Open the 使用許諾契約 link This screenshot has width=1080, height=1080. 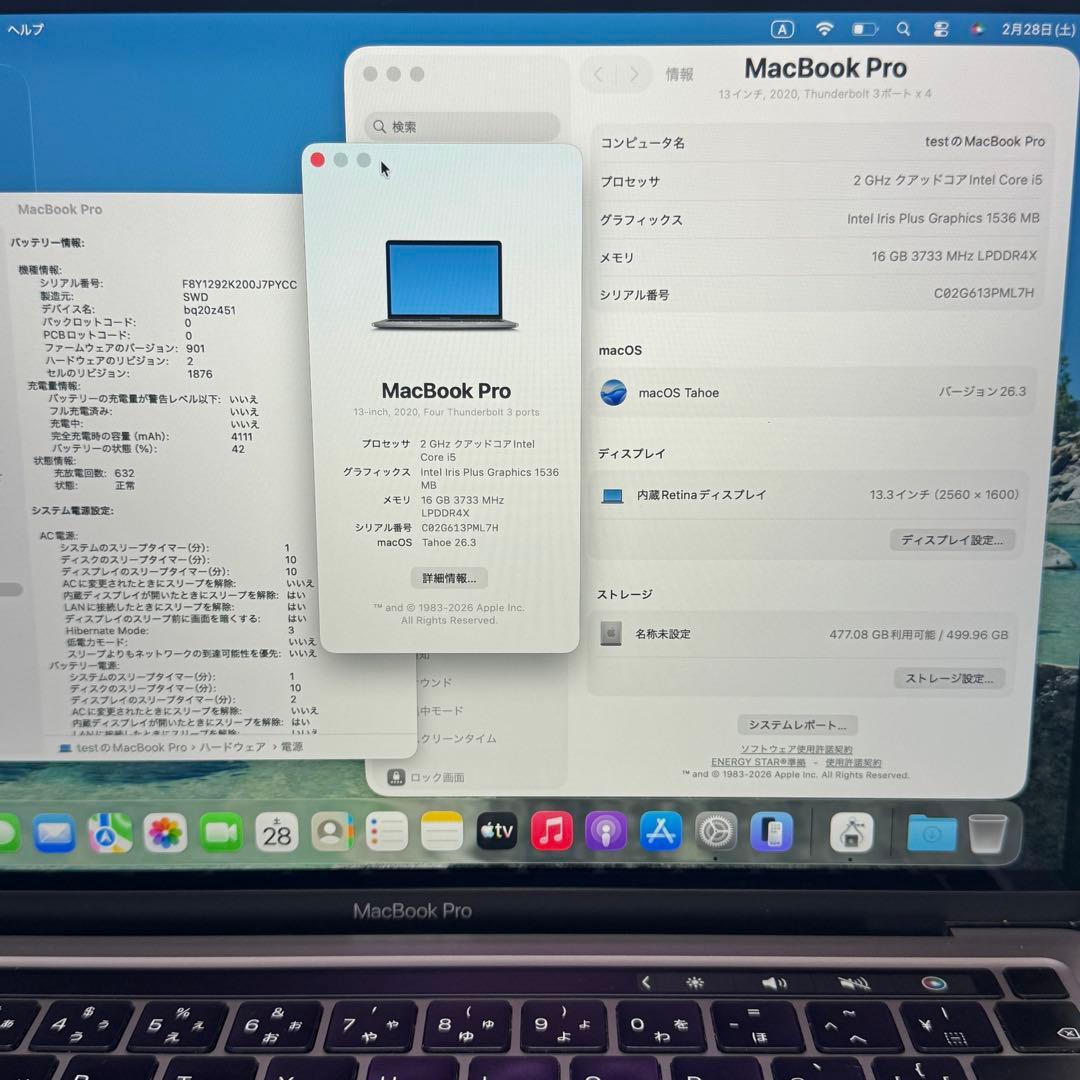click(x=853, y=762)
